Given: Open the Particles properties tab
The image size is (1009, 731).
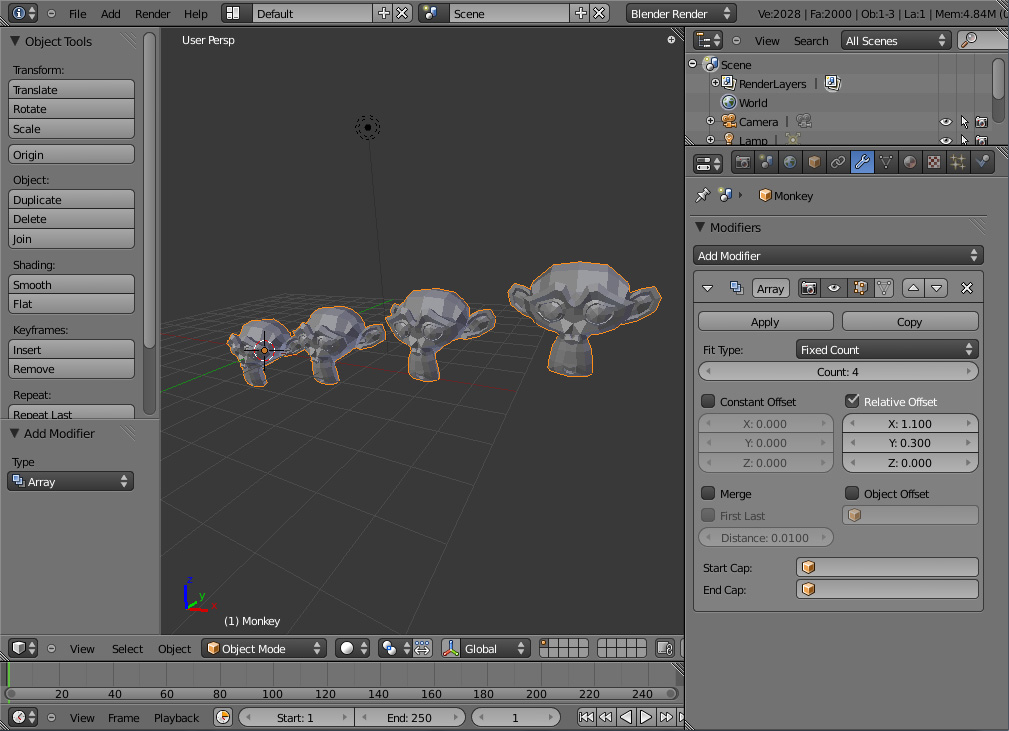Looking at the screenshot, I should pos(958,162).
